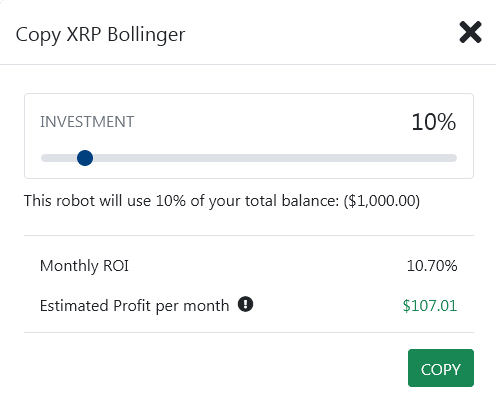Image resolution: width=496 pixels, height=410 pixels.
Task: Click the slider track at its midpoint
Action: 249,158
